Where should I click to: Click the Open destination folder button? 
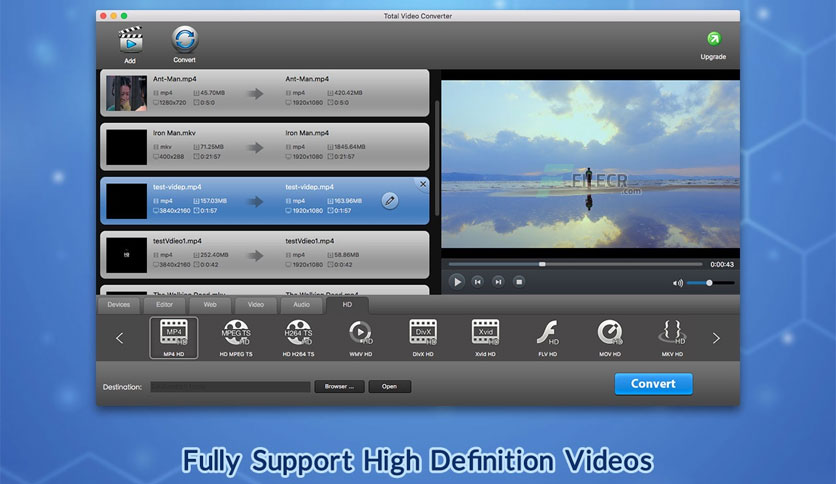pyautogui.click(x=389, y=386)
